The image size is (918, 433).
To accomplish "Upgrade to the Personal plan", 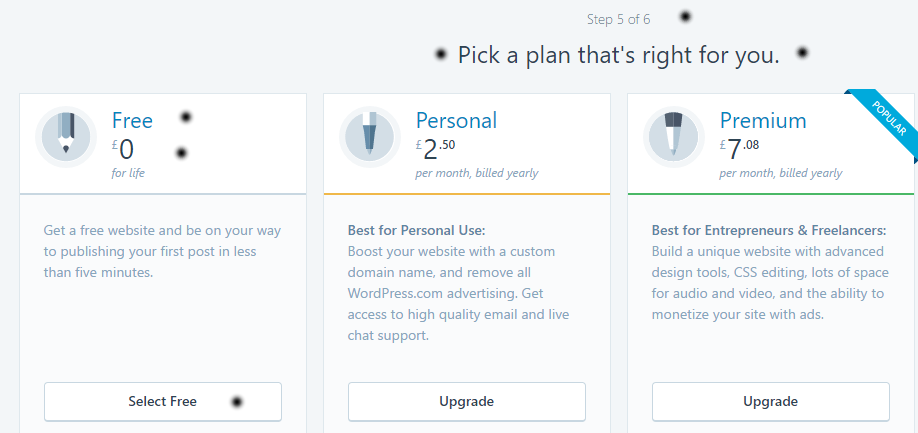I will point(466,402).
